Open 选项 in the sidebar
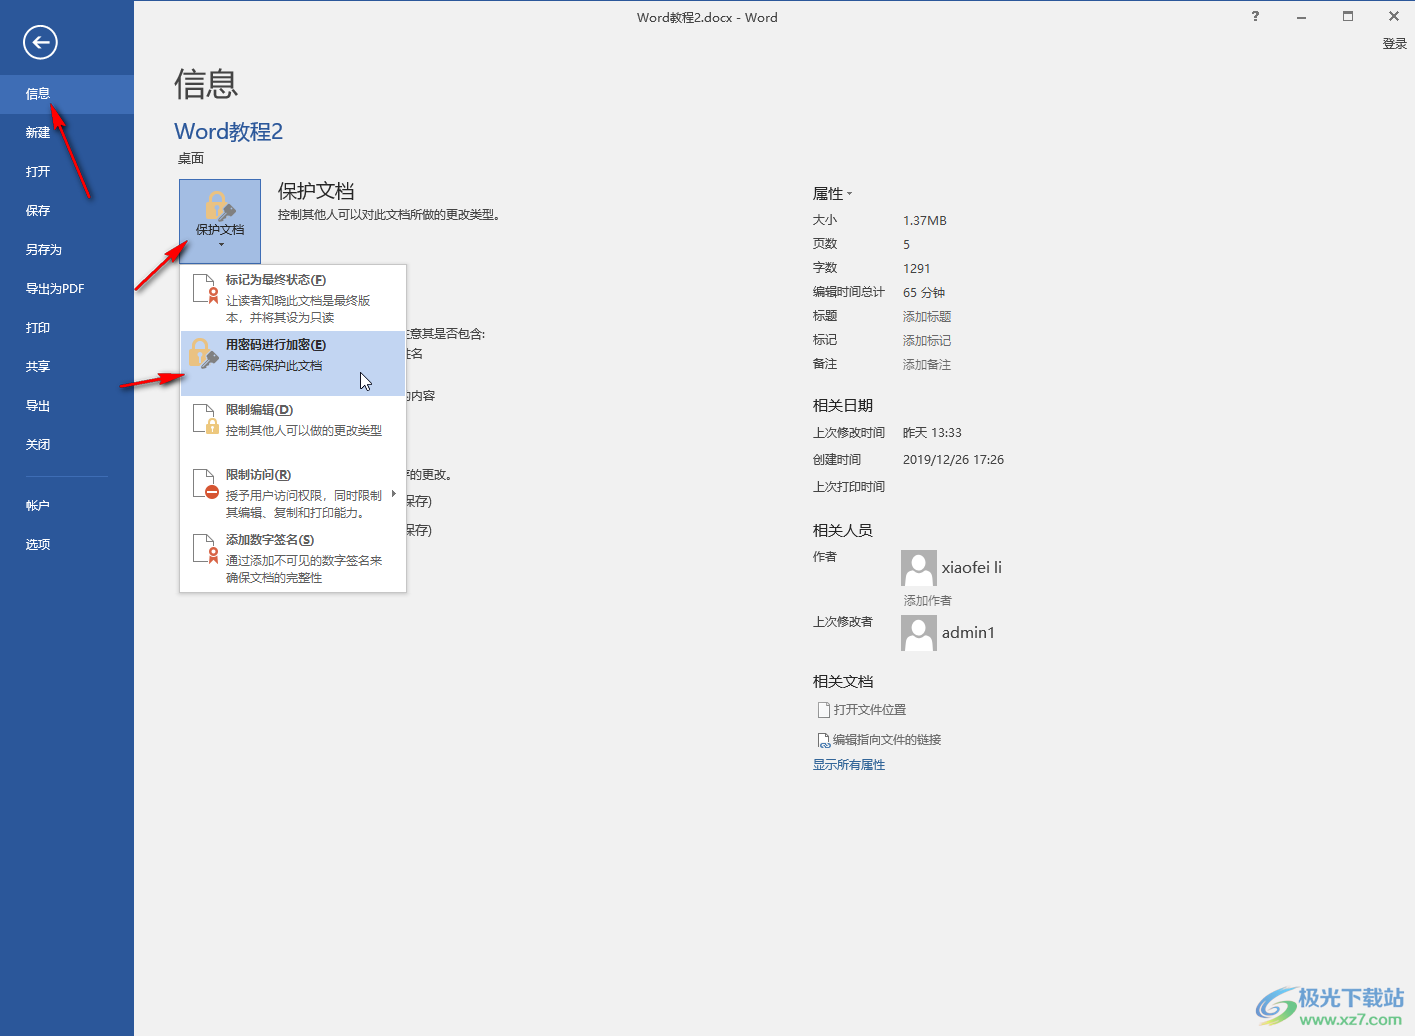 coord(67,545)
